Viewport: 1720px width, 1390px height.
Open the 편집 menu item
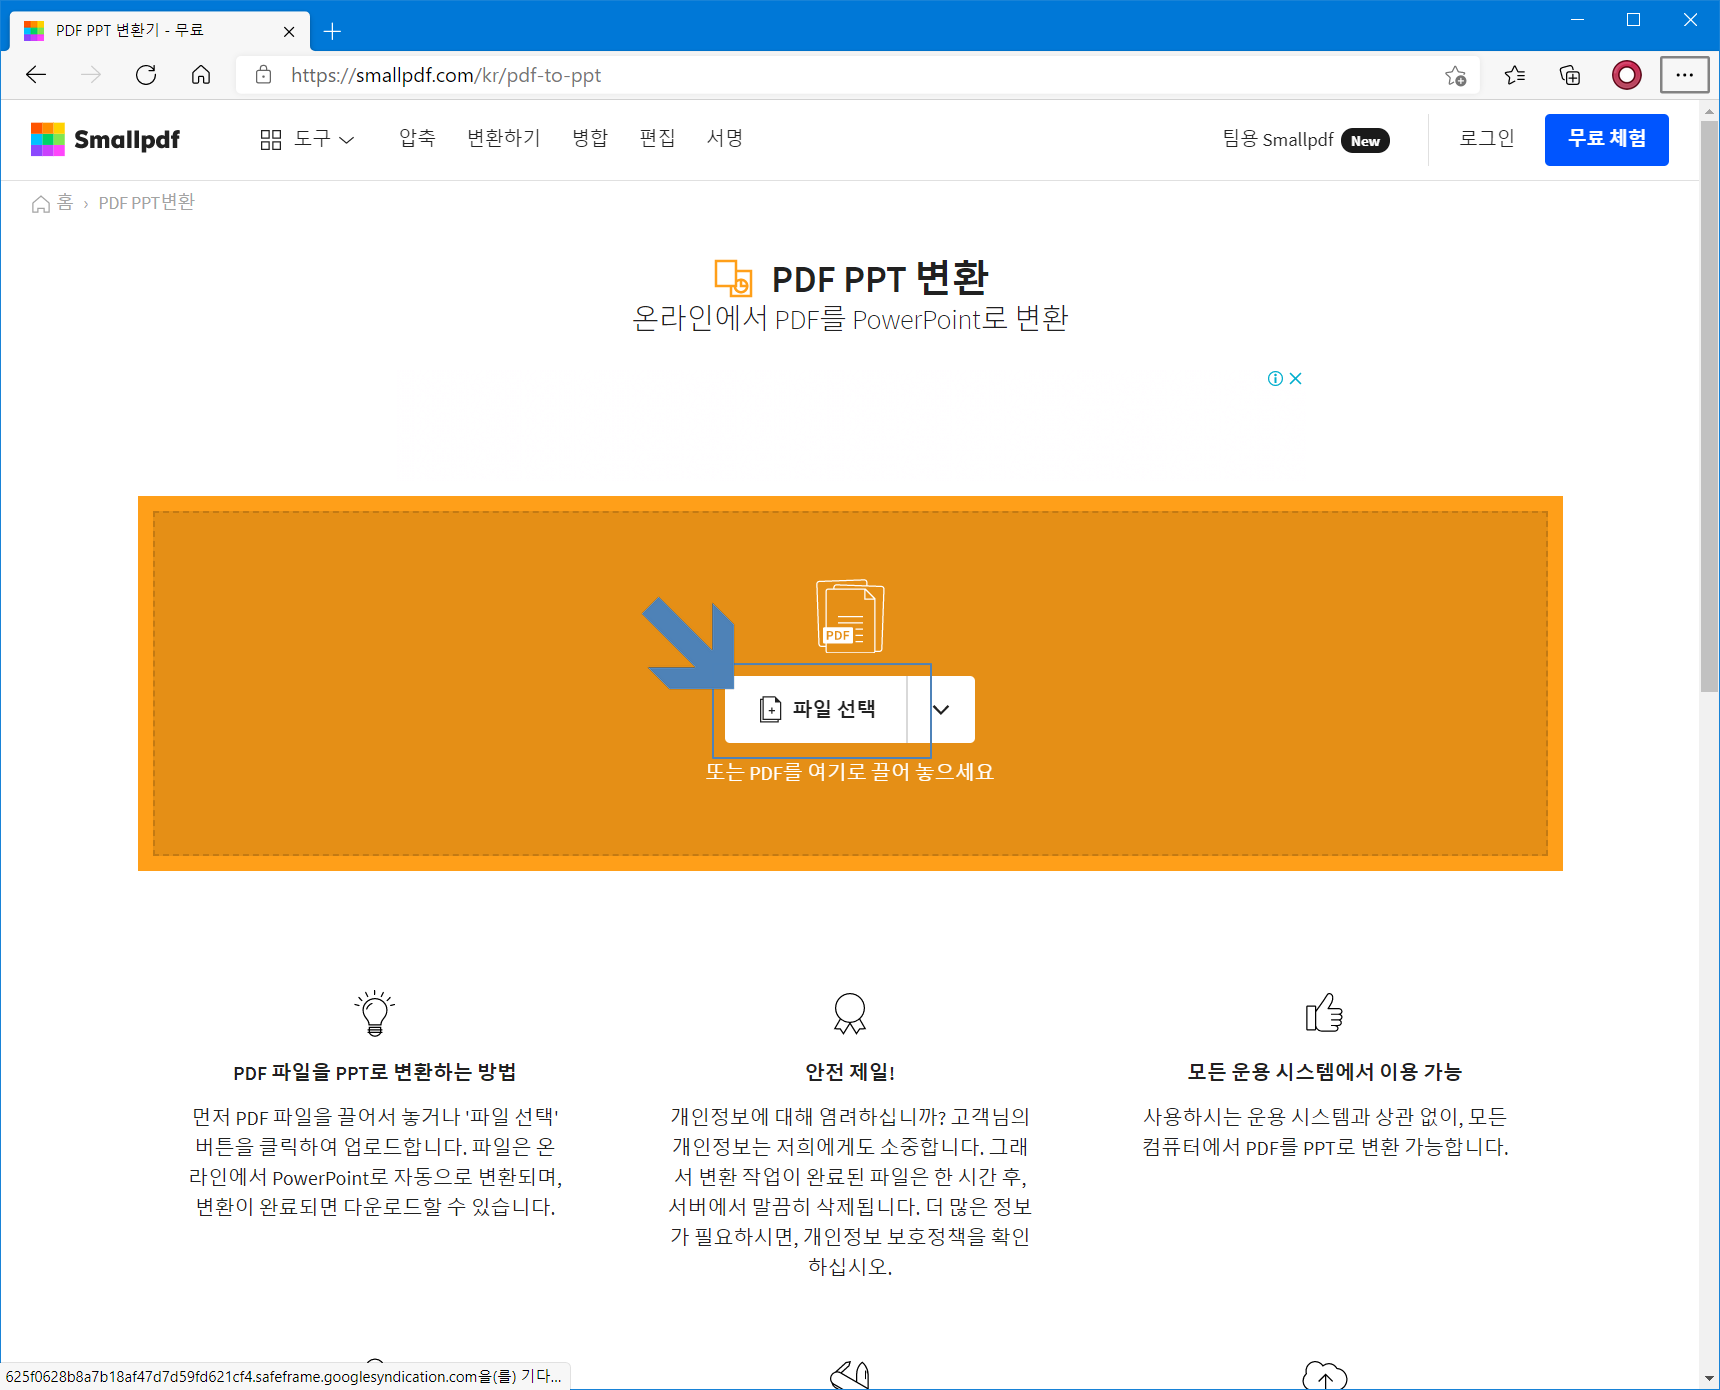click(657, 138)
